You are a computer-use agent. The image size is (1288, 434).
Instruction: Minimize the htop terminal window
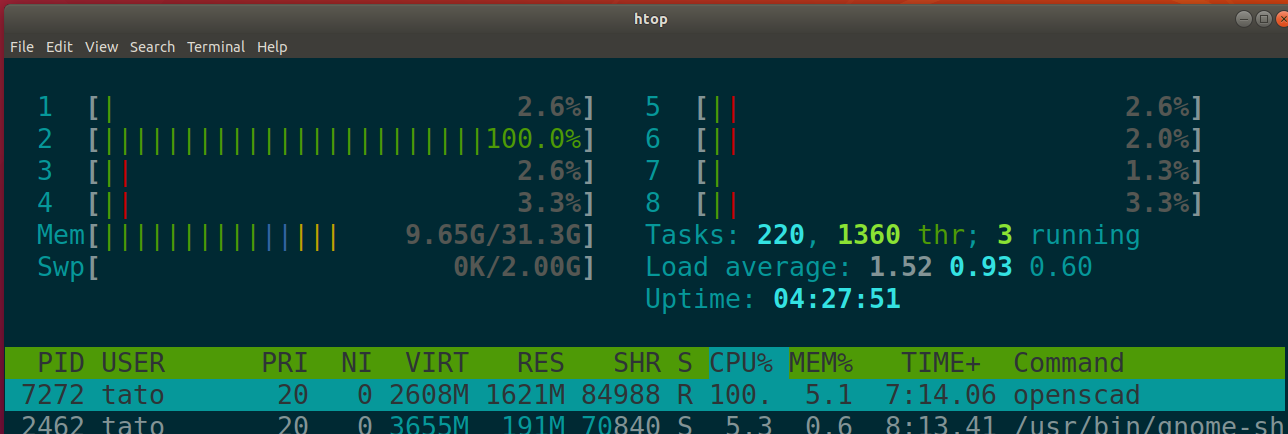point(1243,18)
